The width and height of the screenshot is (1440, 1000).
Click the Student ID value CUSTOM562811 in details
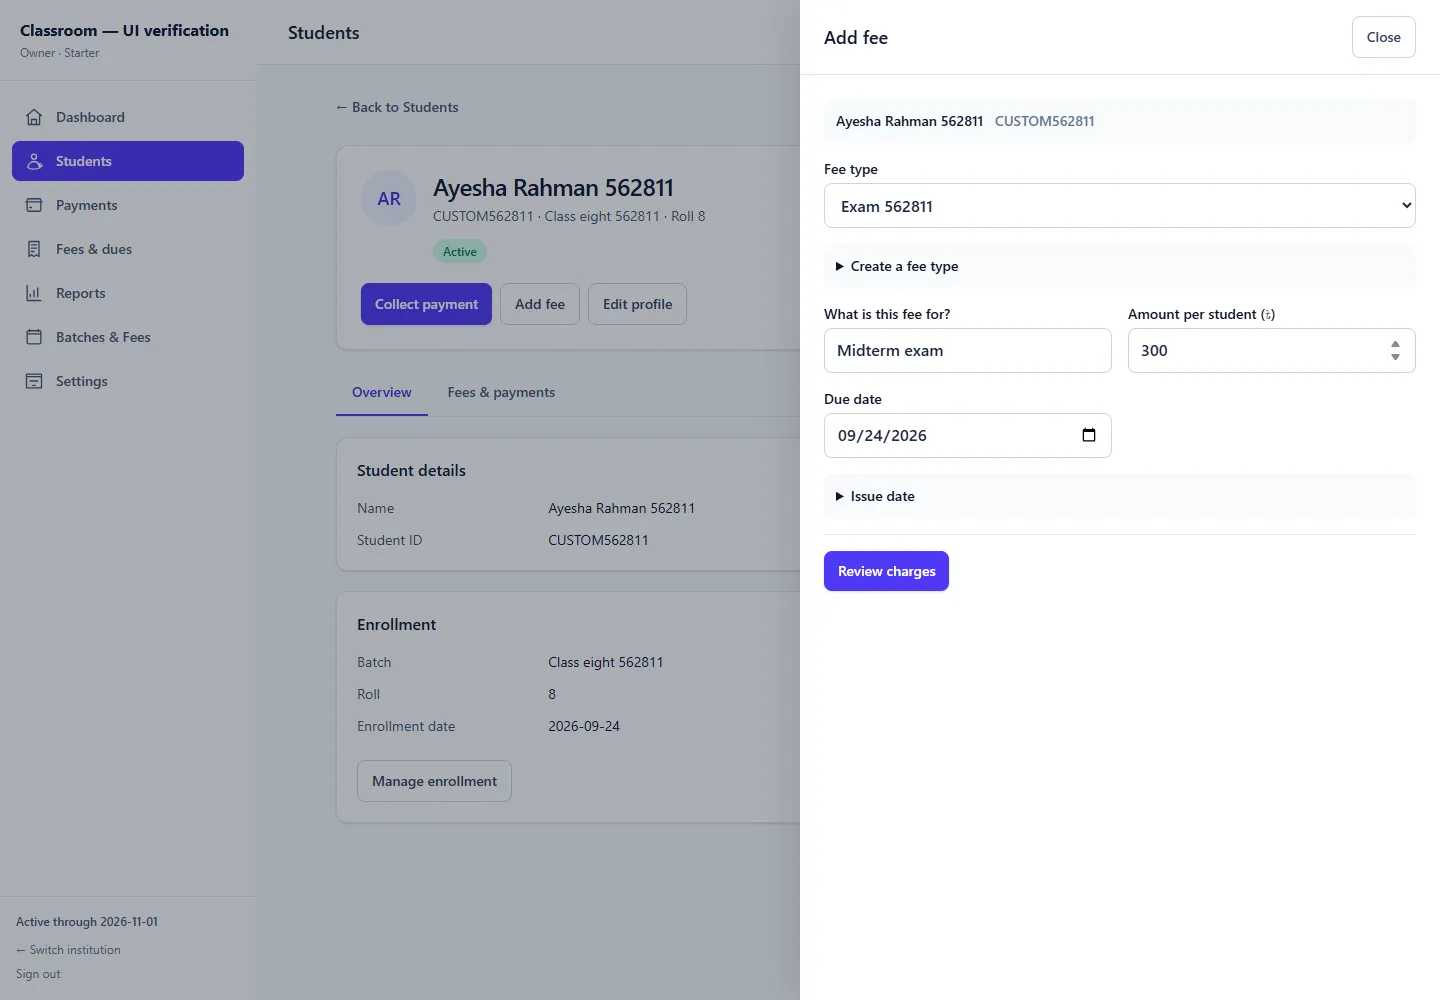tap(598, 540)
